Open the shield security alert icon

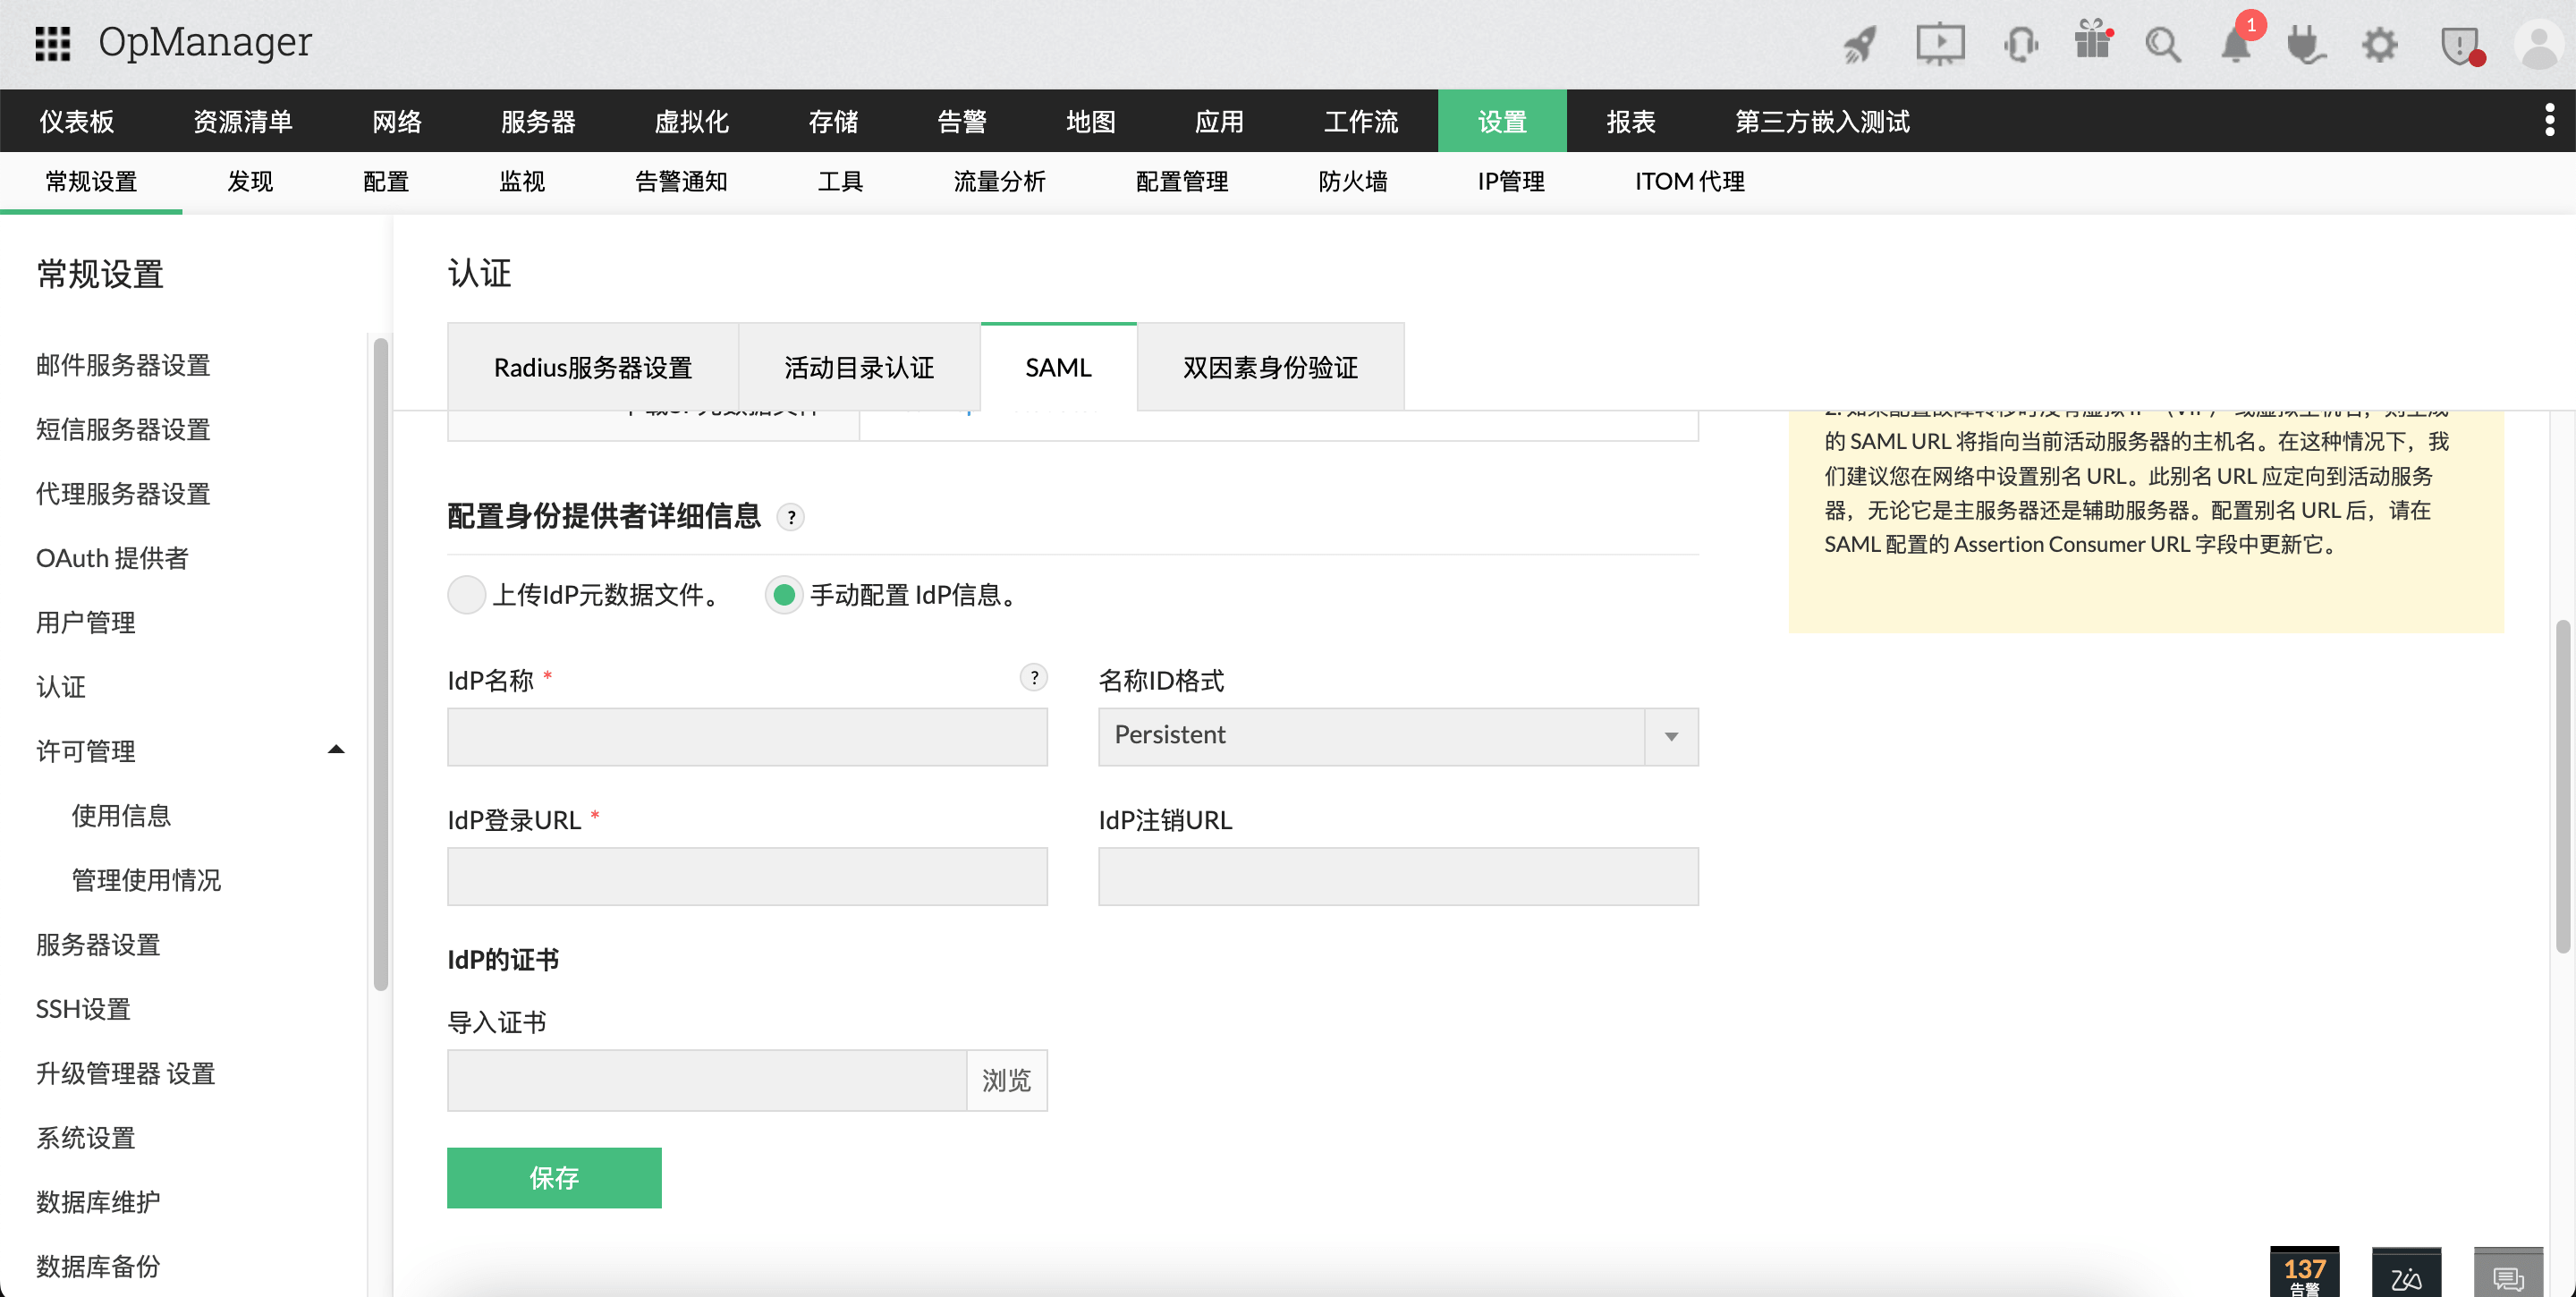click(x=2460, y=44)
